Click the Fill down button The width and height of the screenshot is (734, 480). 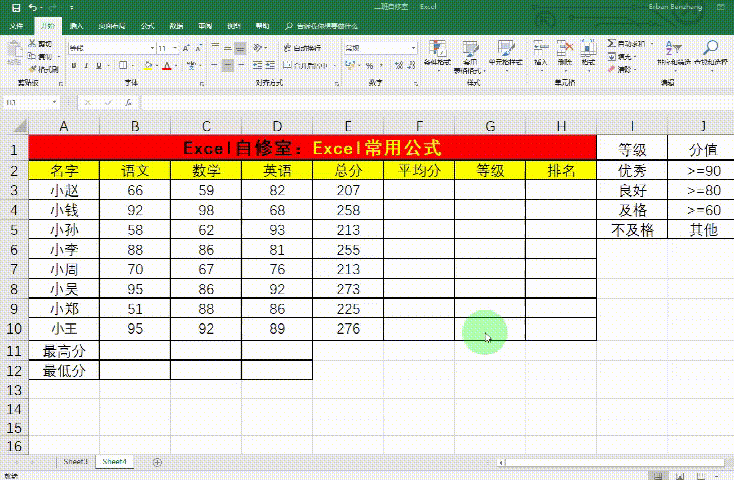pos(620,57)
